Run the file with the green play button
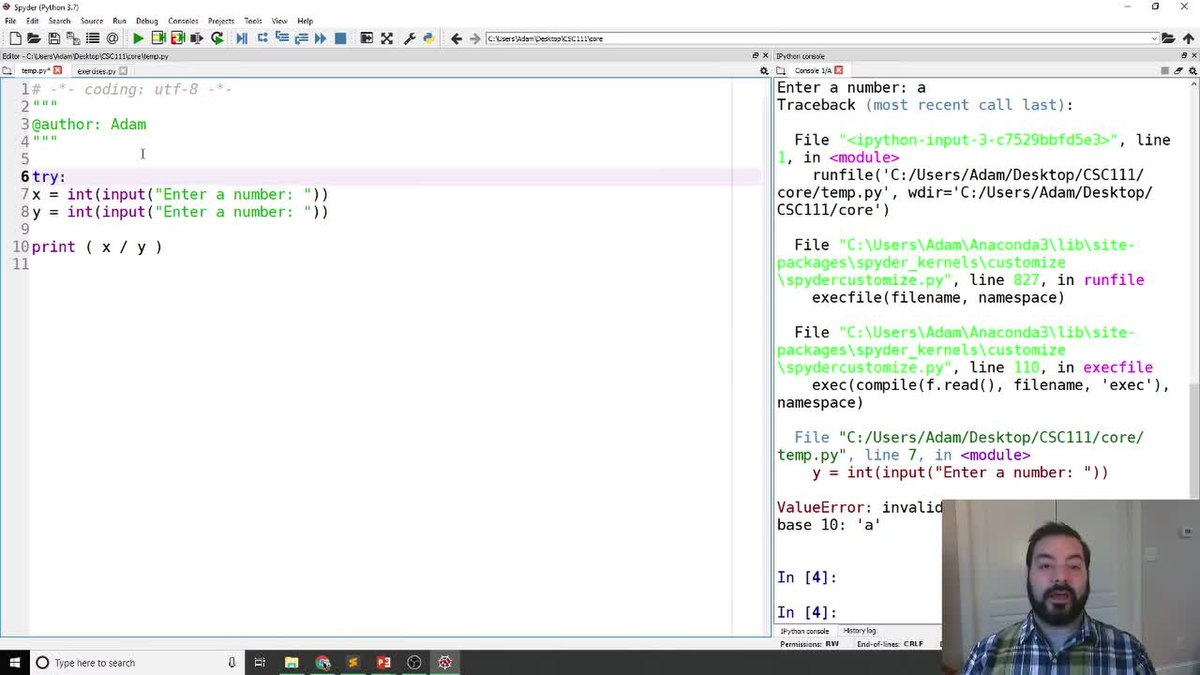The width and height of the screenshot is (1200, 675). click(138, 38)
